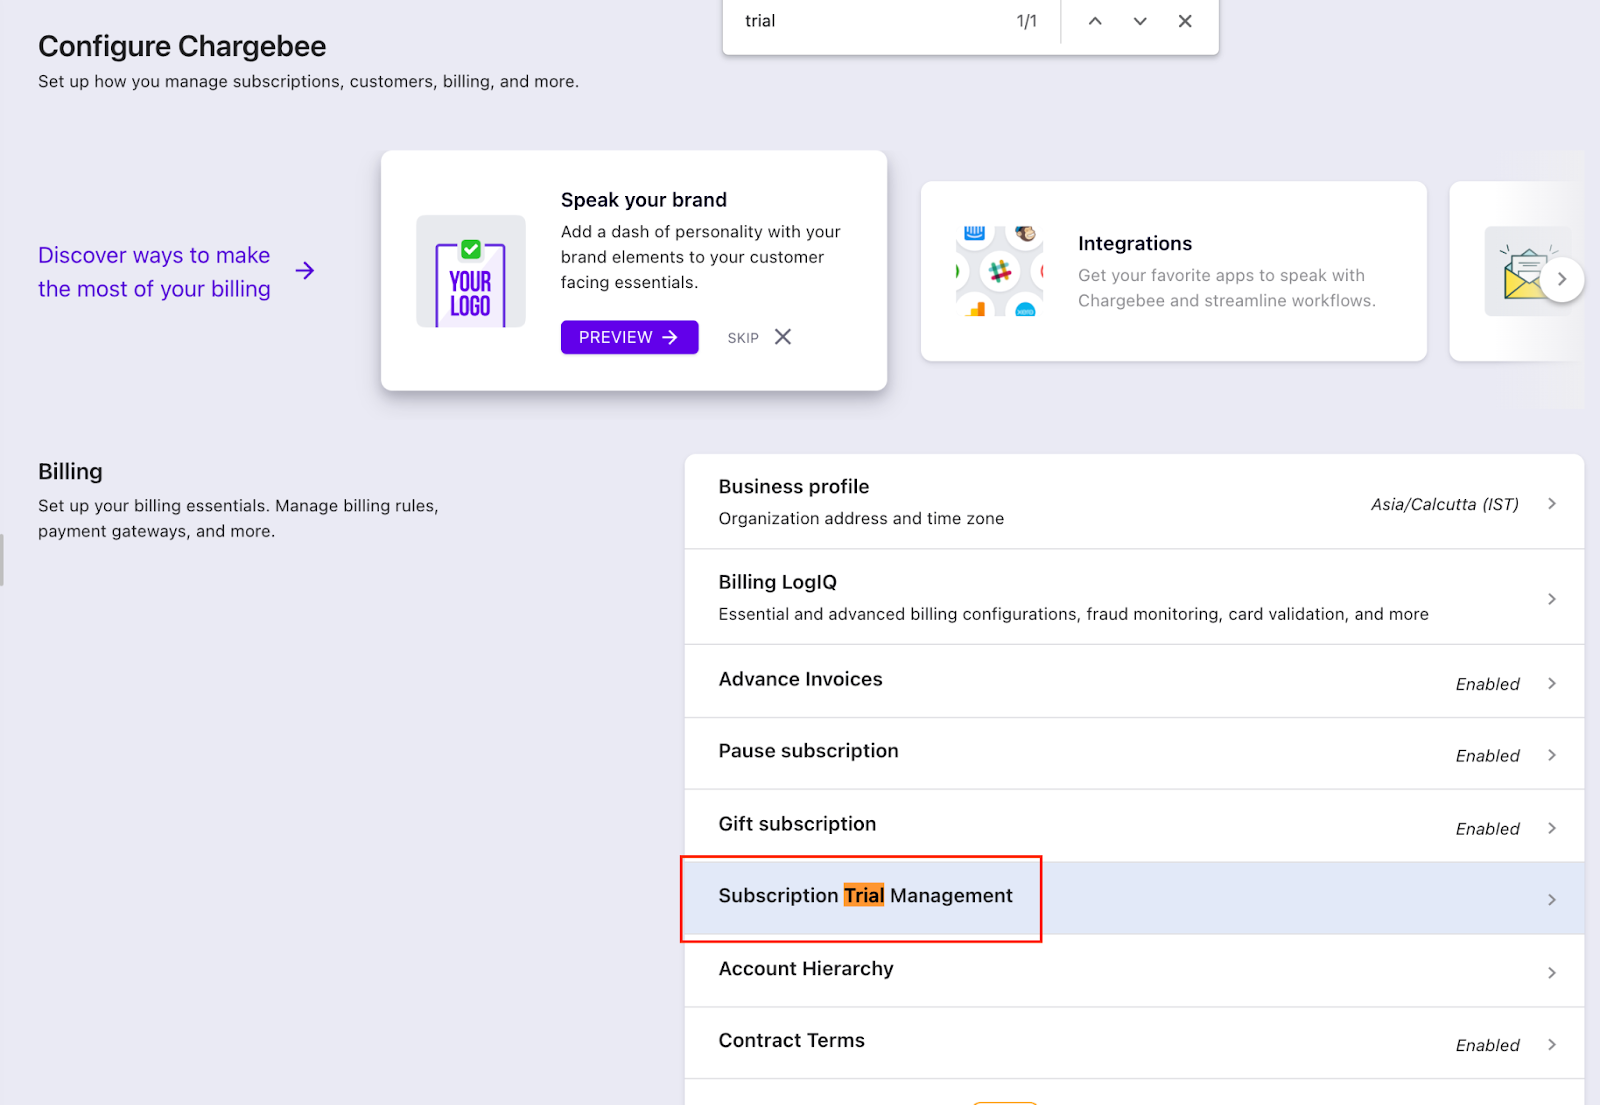
Task: Dismiss Speak your brand card with X
Action: [x=783, y=337]
